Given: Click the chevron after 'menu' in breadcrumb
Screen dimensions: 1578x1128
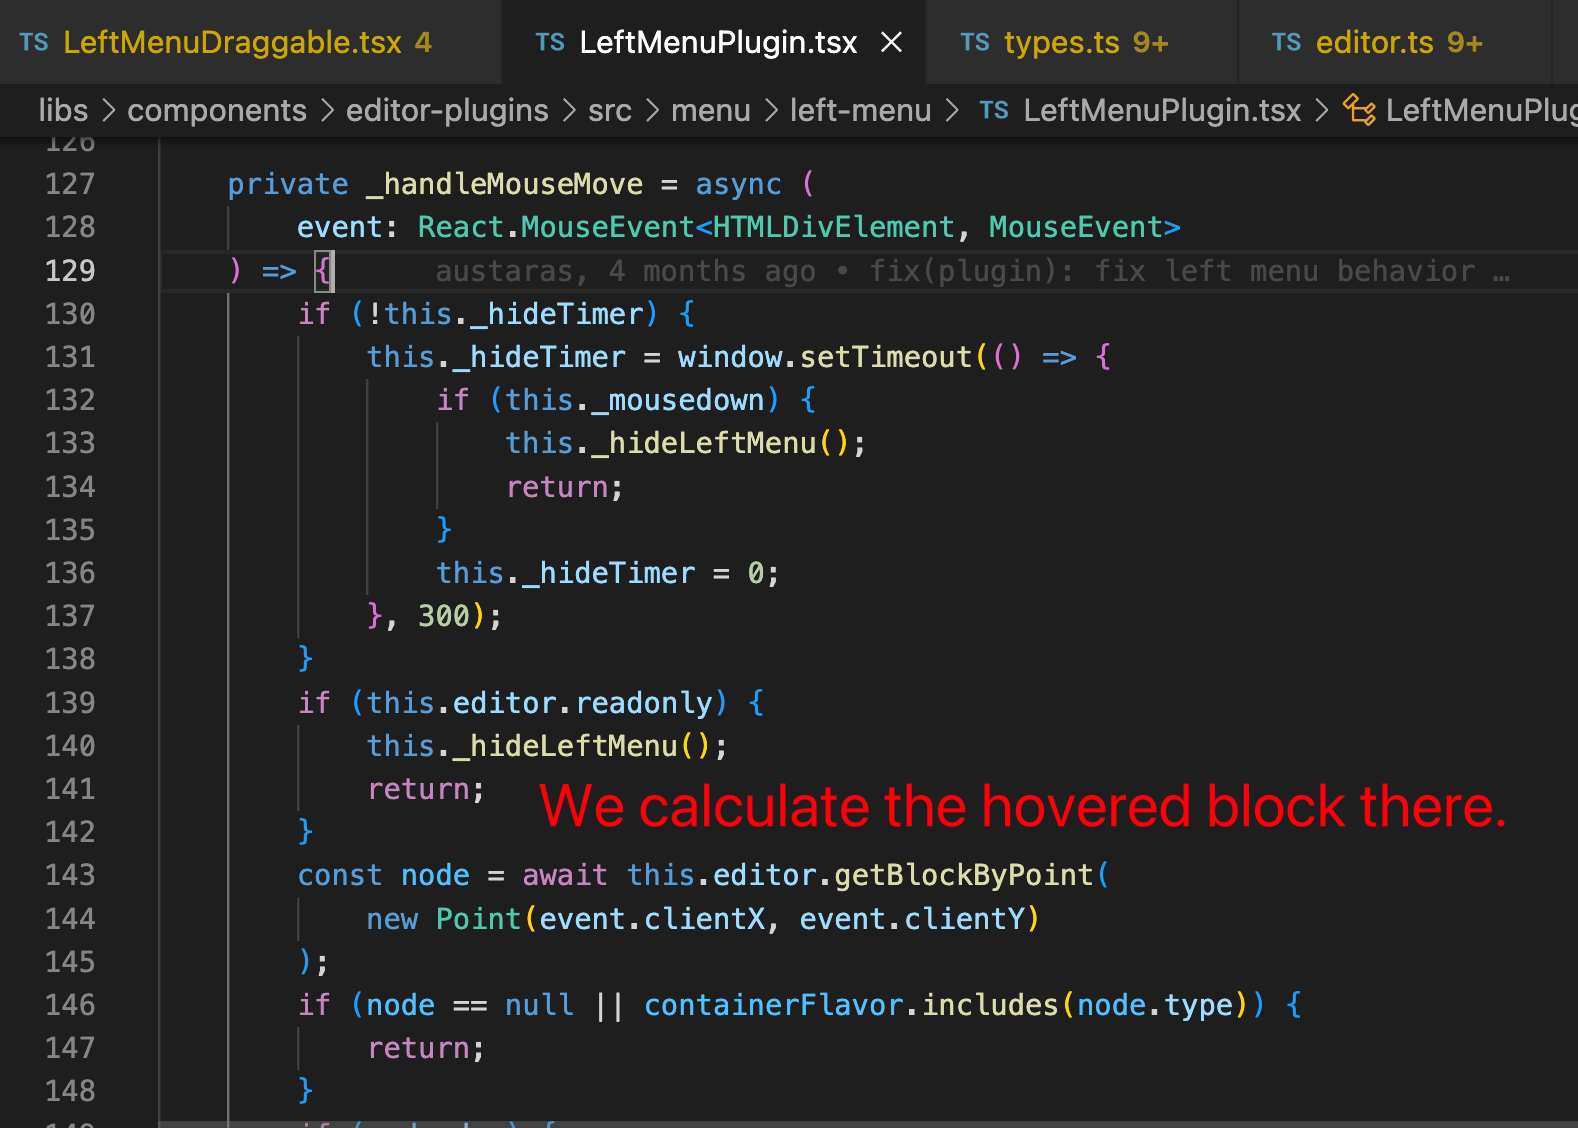Looking at the screenshot, I should pyautogui.click(x=771, y=110).
